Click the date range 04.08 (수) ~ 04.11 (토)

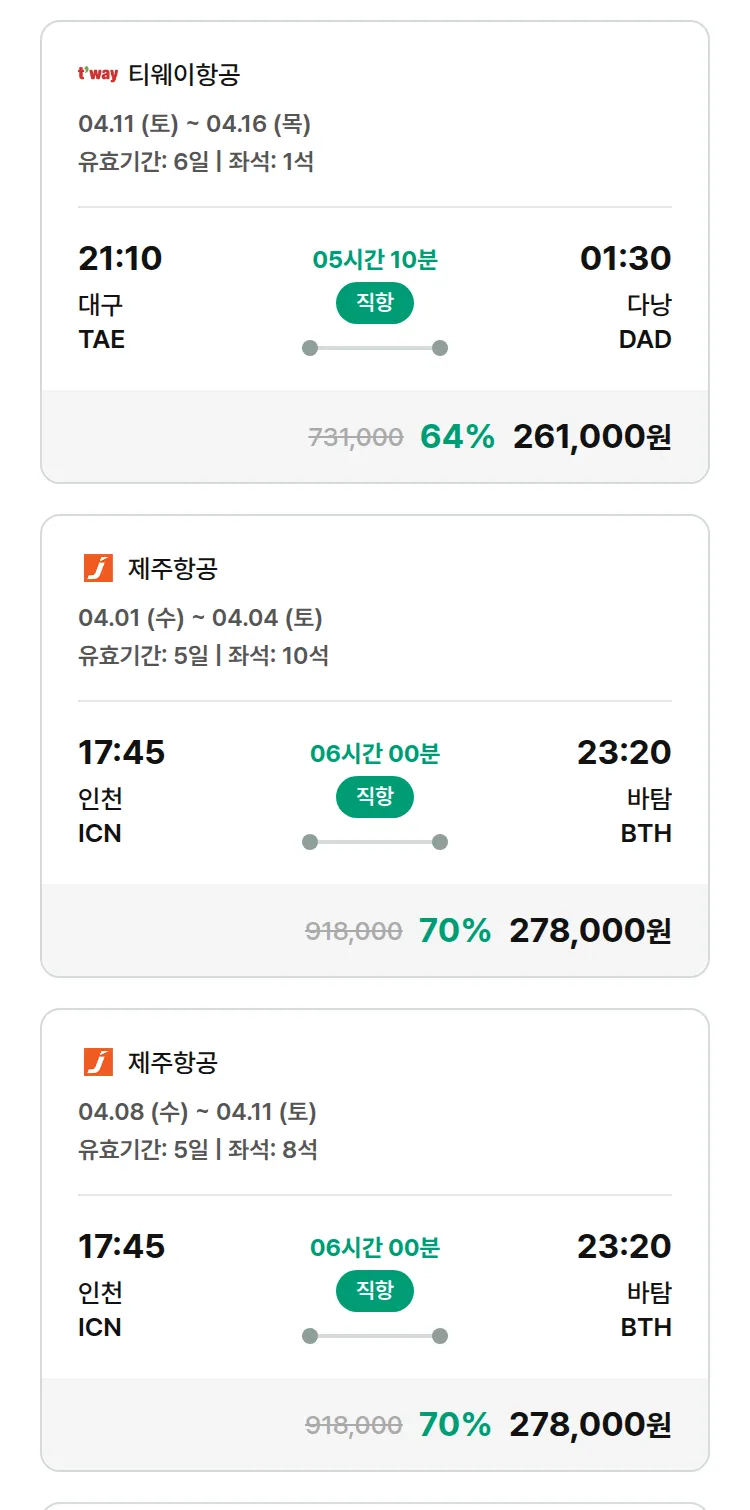(197, 1112)
